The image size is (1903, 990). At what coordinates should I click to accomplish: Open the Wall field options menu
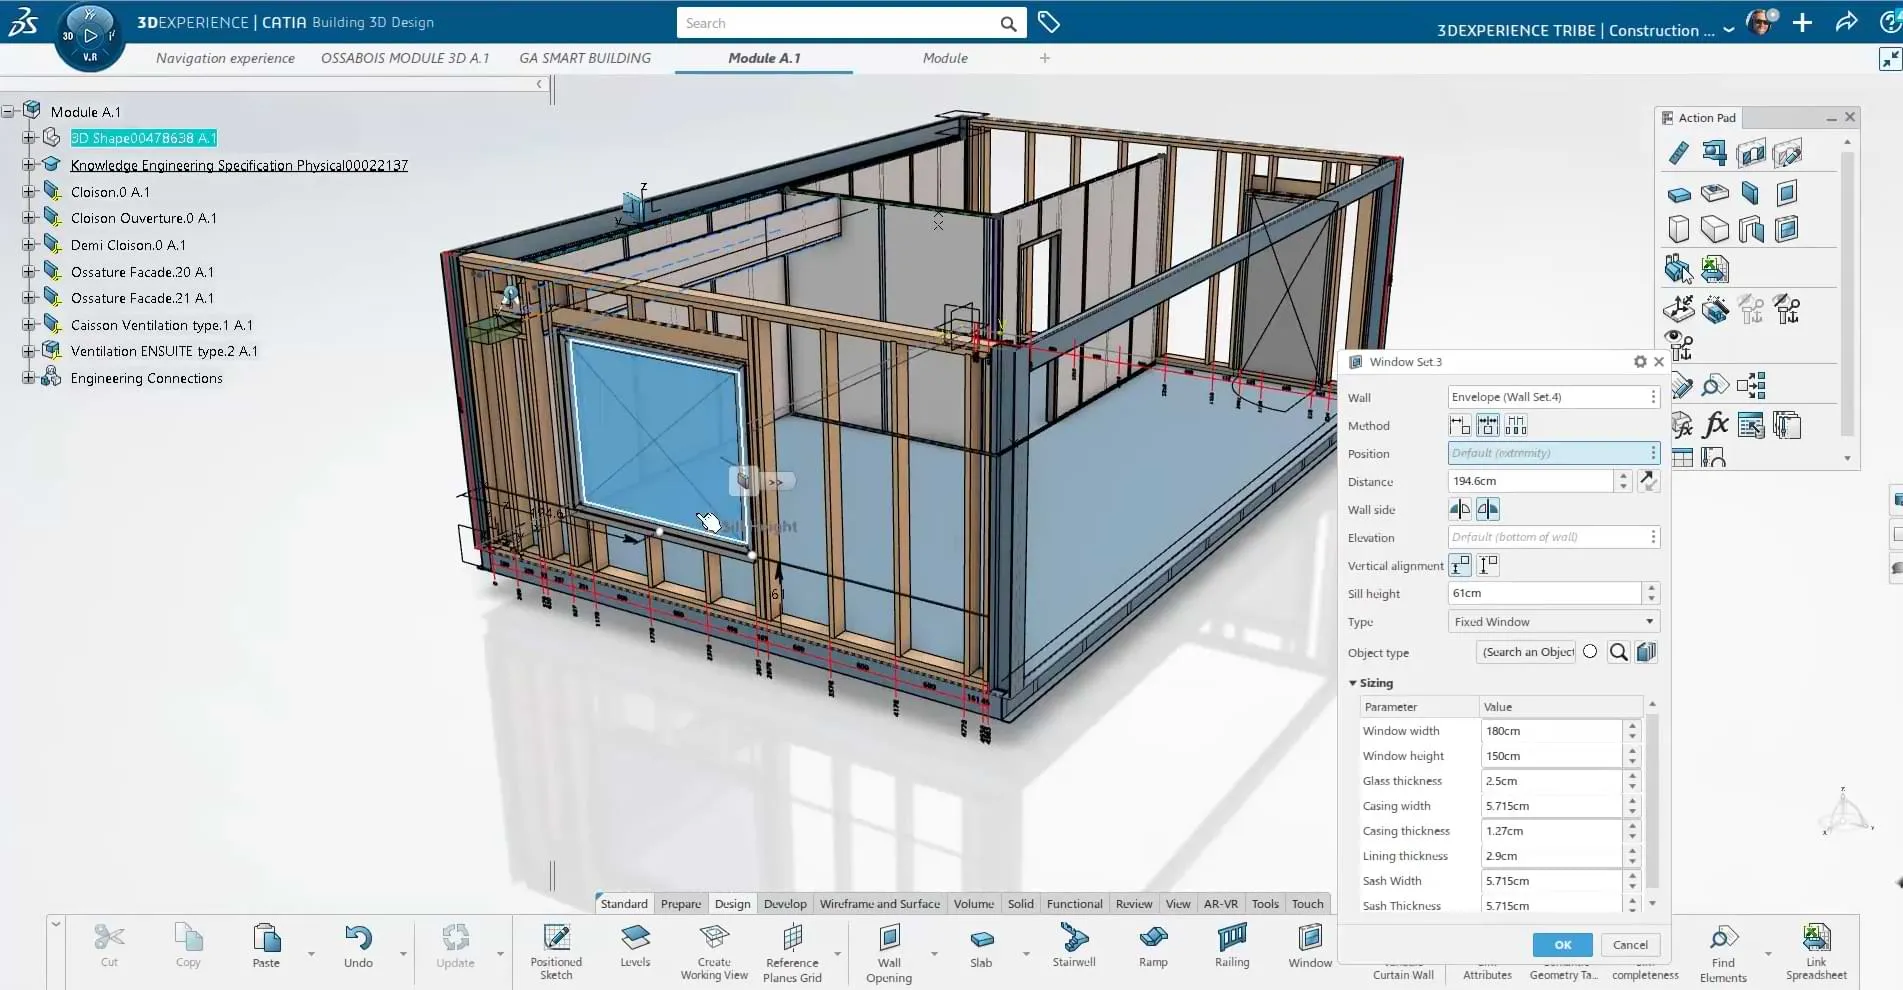[x=1653, y=397]
